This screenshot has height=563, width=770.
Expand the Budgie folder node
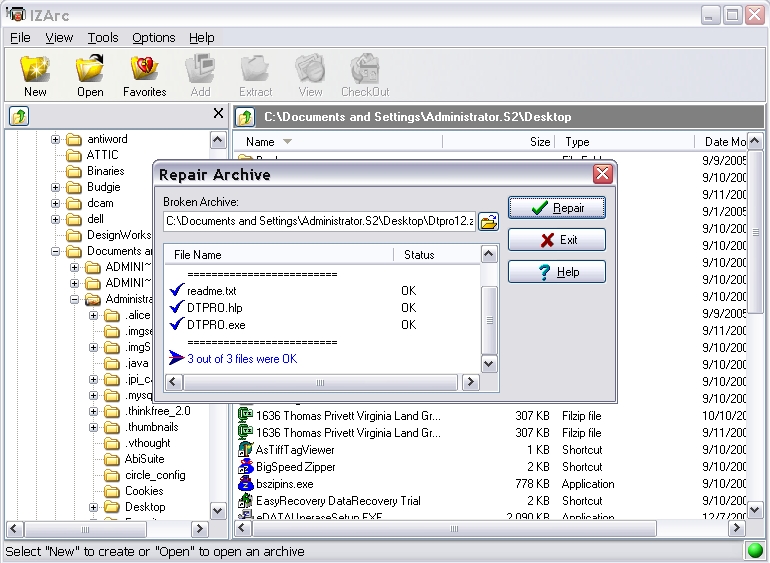(x=55, y=187)
